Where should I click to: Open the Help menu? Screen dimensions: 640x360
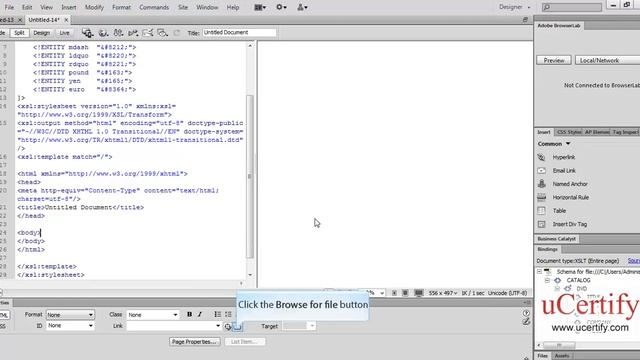point(233,7)
